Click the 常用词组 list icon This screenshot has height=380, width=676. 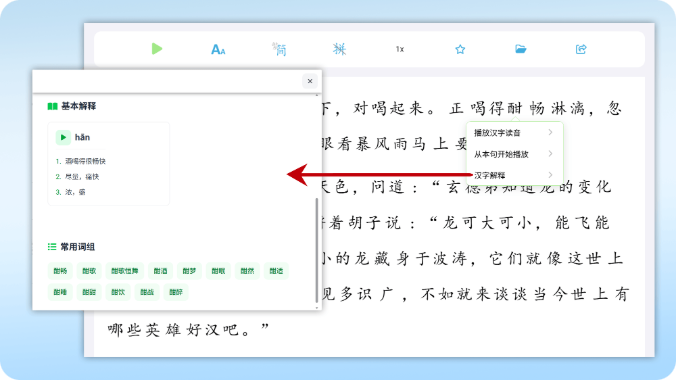coord(52,247)
